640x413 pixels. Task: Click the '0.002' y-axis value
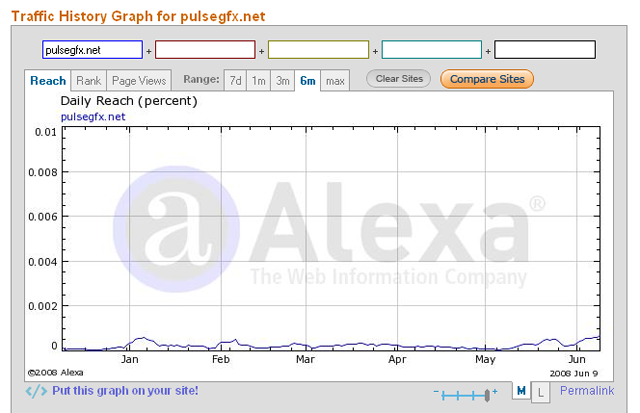pyautogui.click(x=43, y=306)
